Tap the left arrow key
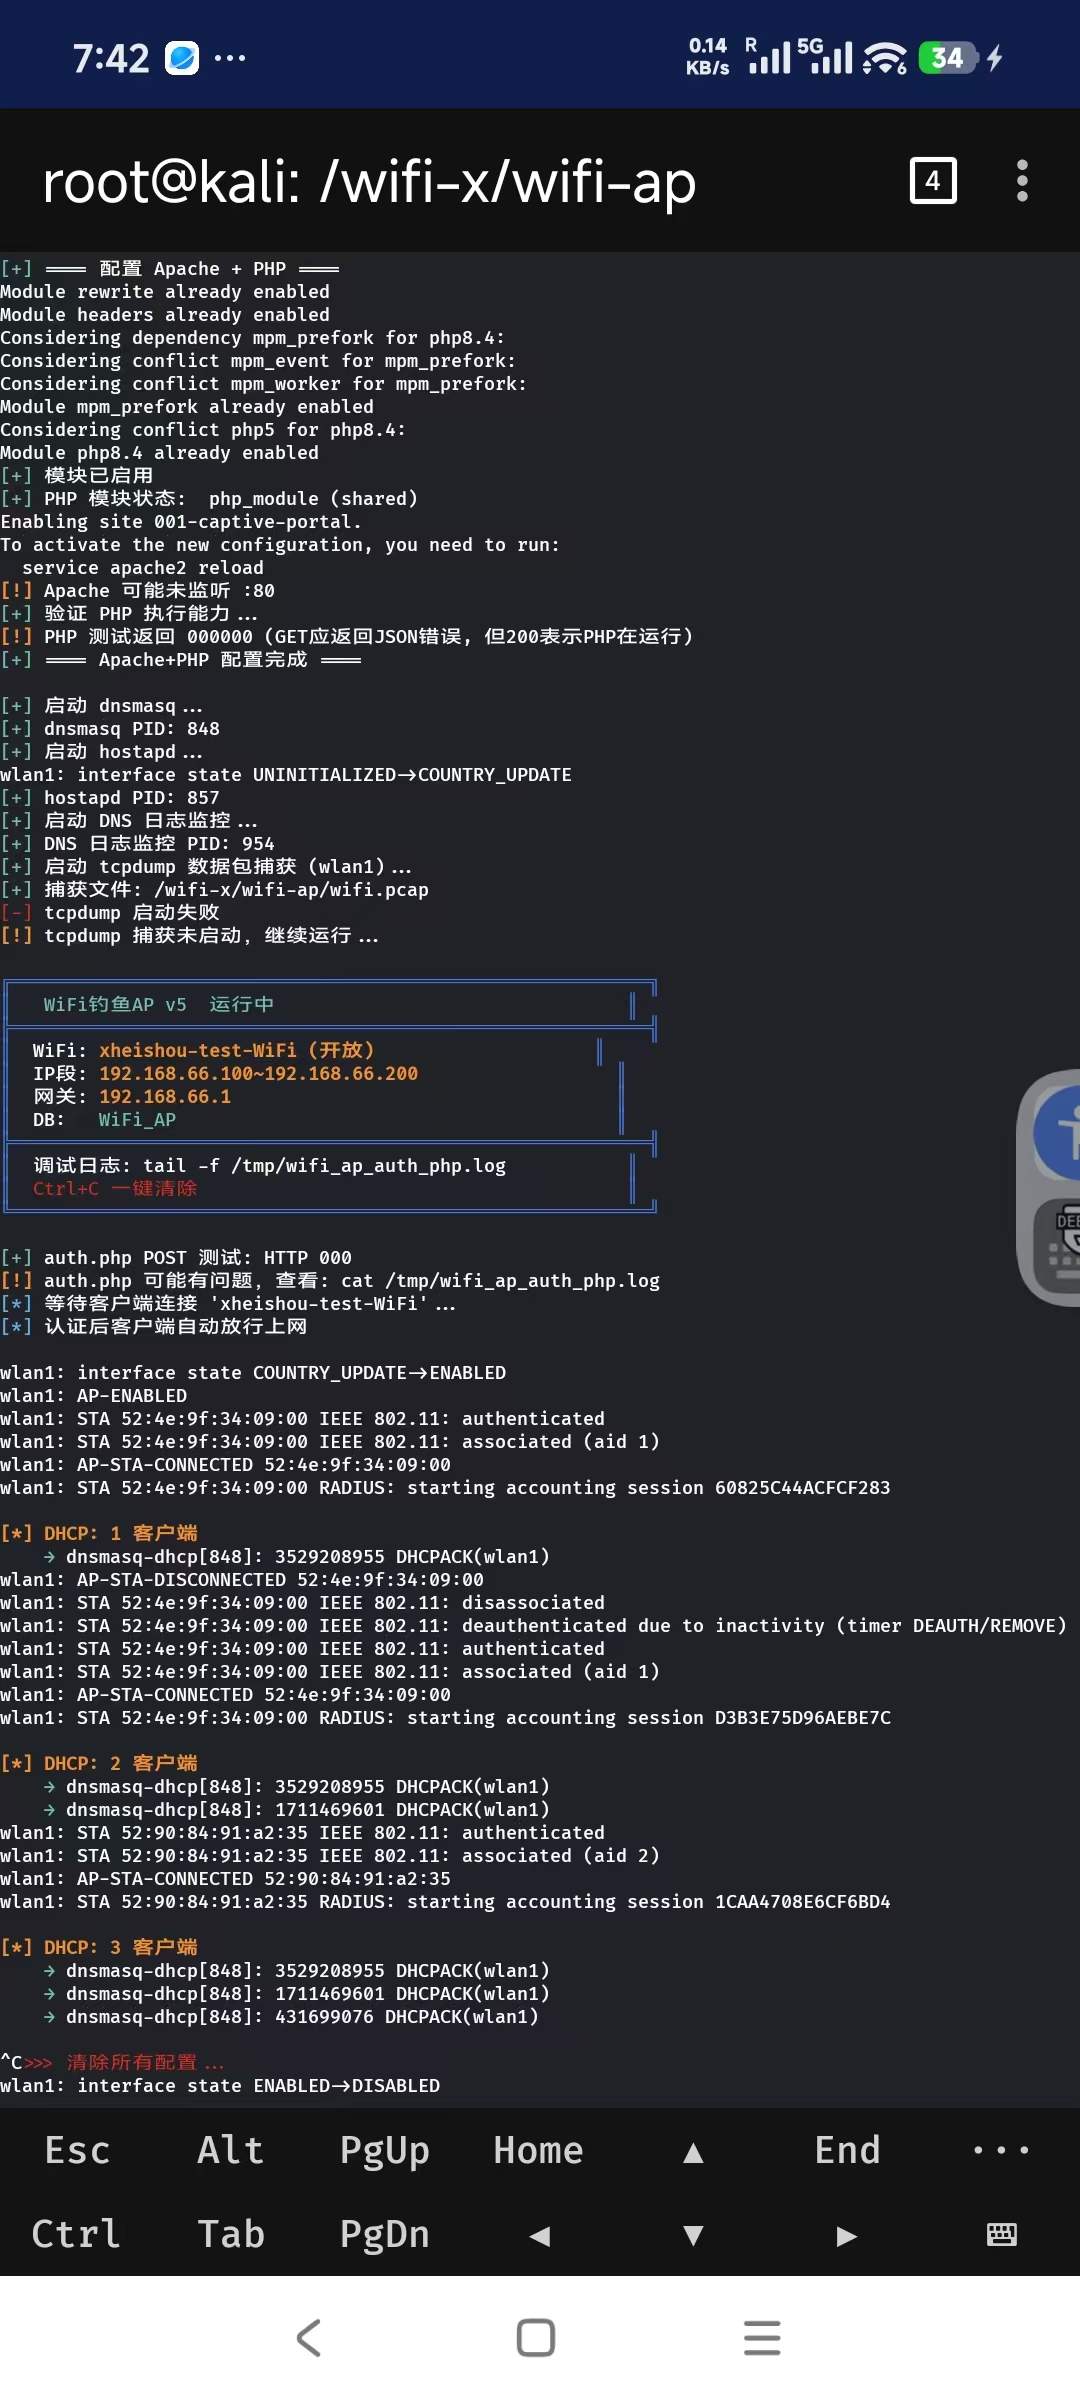1080x2400 pixels. 540,2235
